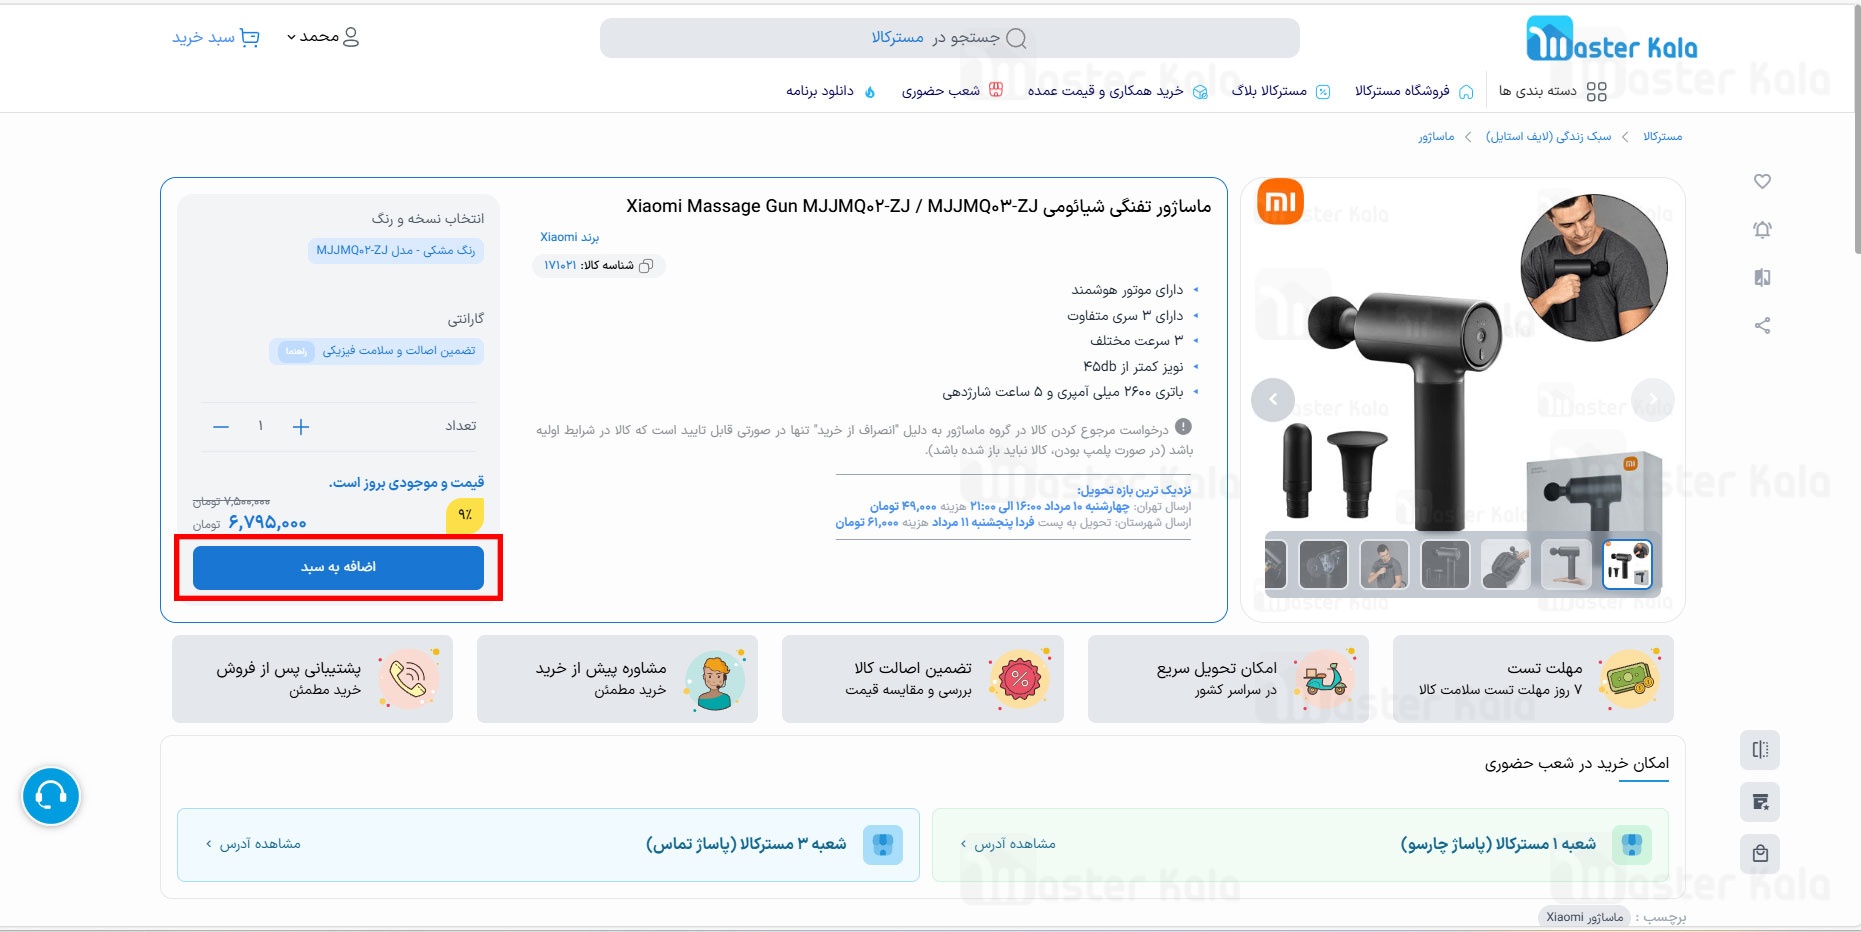The width and height of the screenshot is (1861, 932).
Task: Select the highlighted thumbnail with blue border
Action: (1627, 565)
